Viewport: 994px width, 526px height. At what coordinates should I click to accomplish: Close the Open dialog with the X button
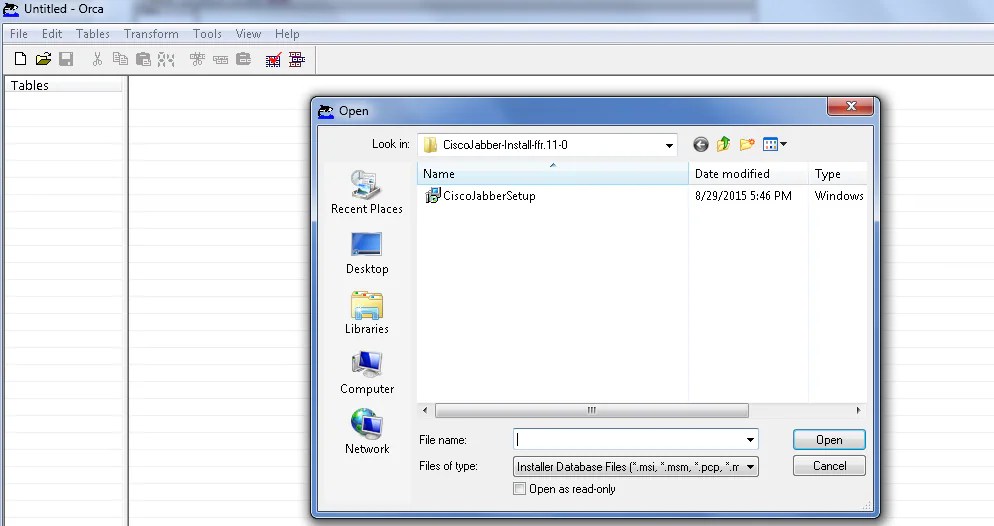coord(851,106)
